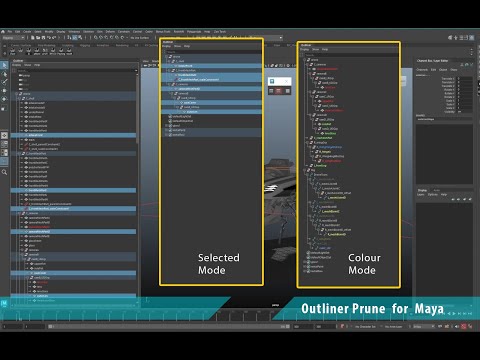Click the search field in Colour Mode outliner
Image resolution: width=480 pixels, height=360 pixels.
coord(351,55)
